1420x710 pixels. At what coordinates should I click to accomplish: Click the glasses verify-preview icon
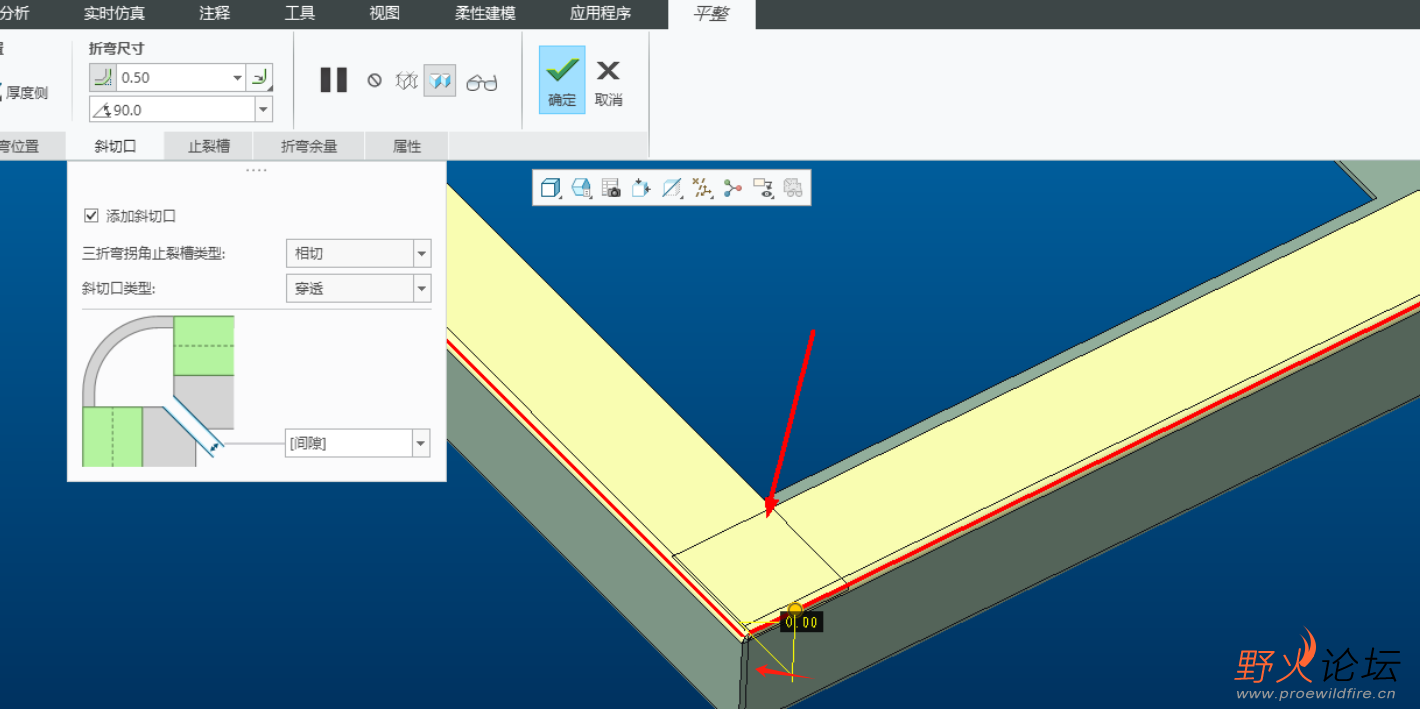481,82
